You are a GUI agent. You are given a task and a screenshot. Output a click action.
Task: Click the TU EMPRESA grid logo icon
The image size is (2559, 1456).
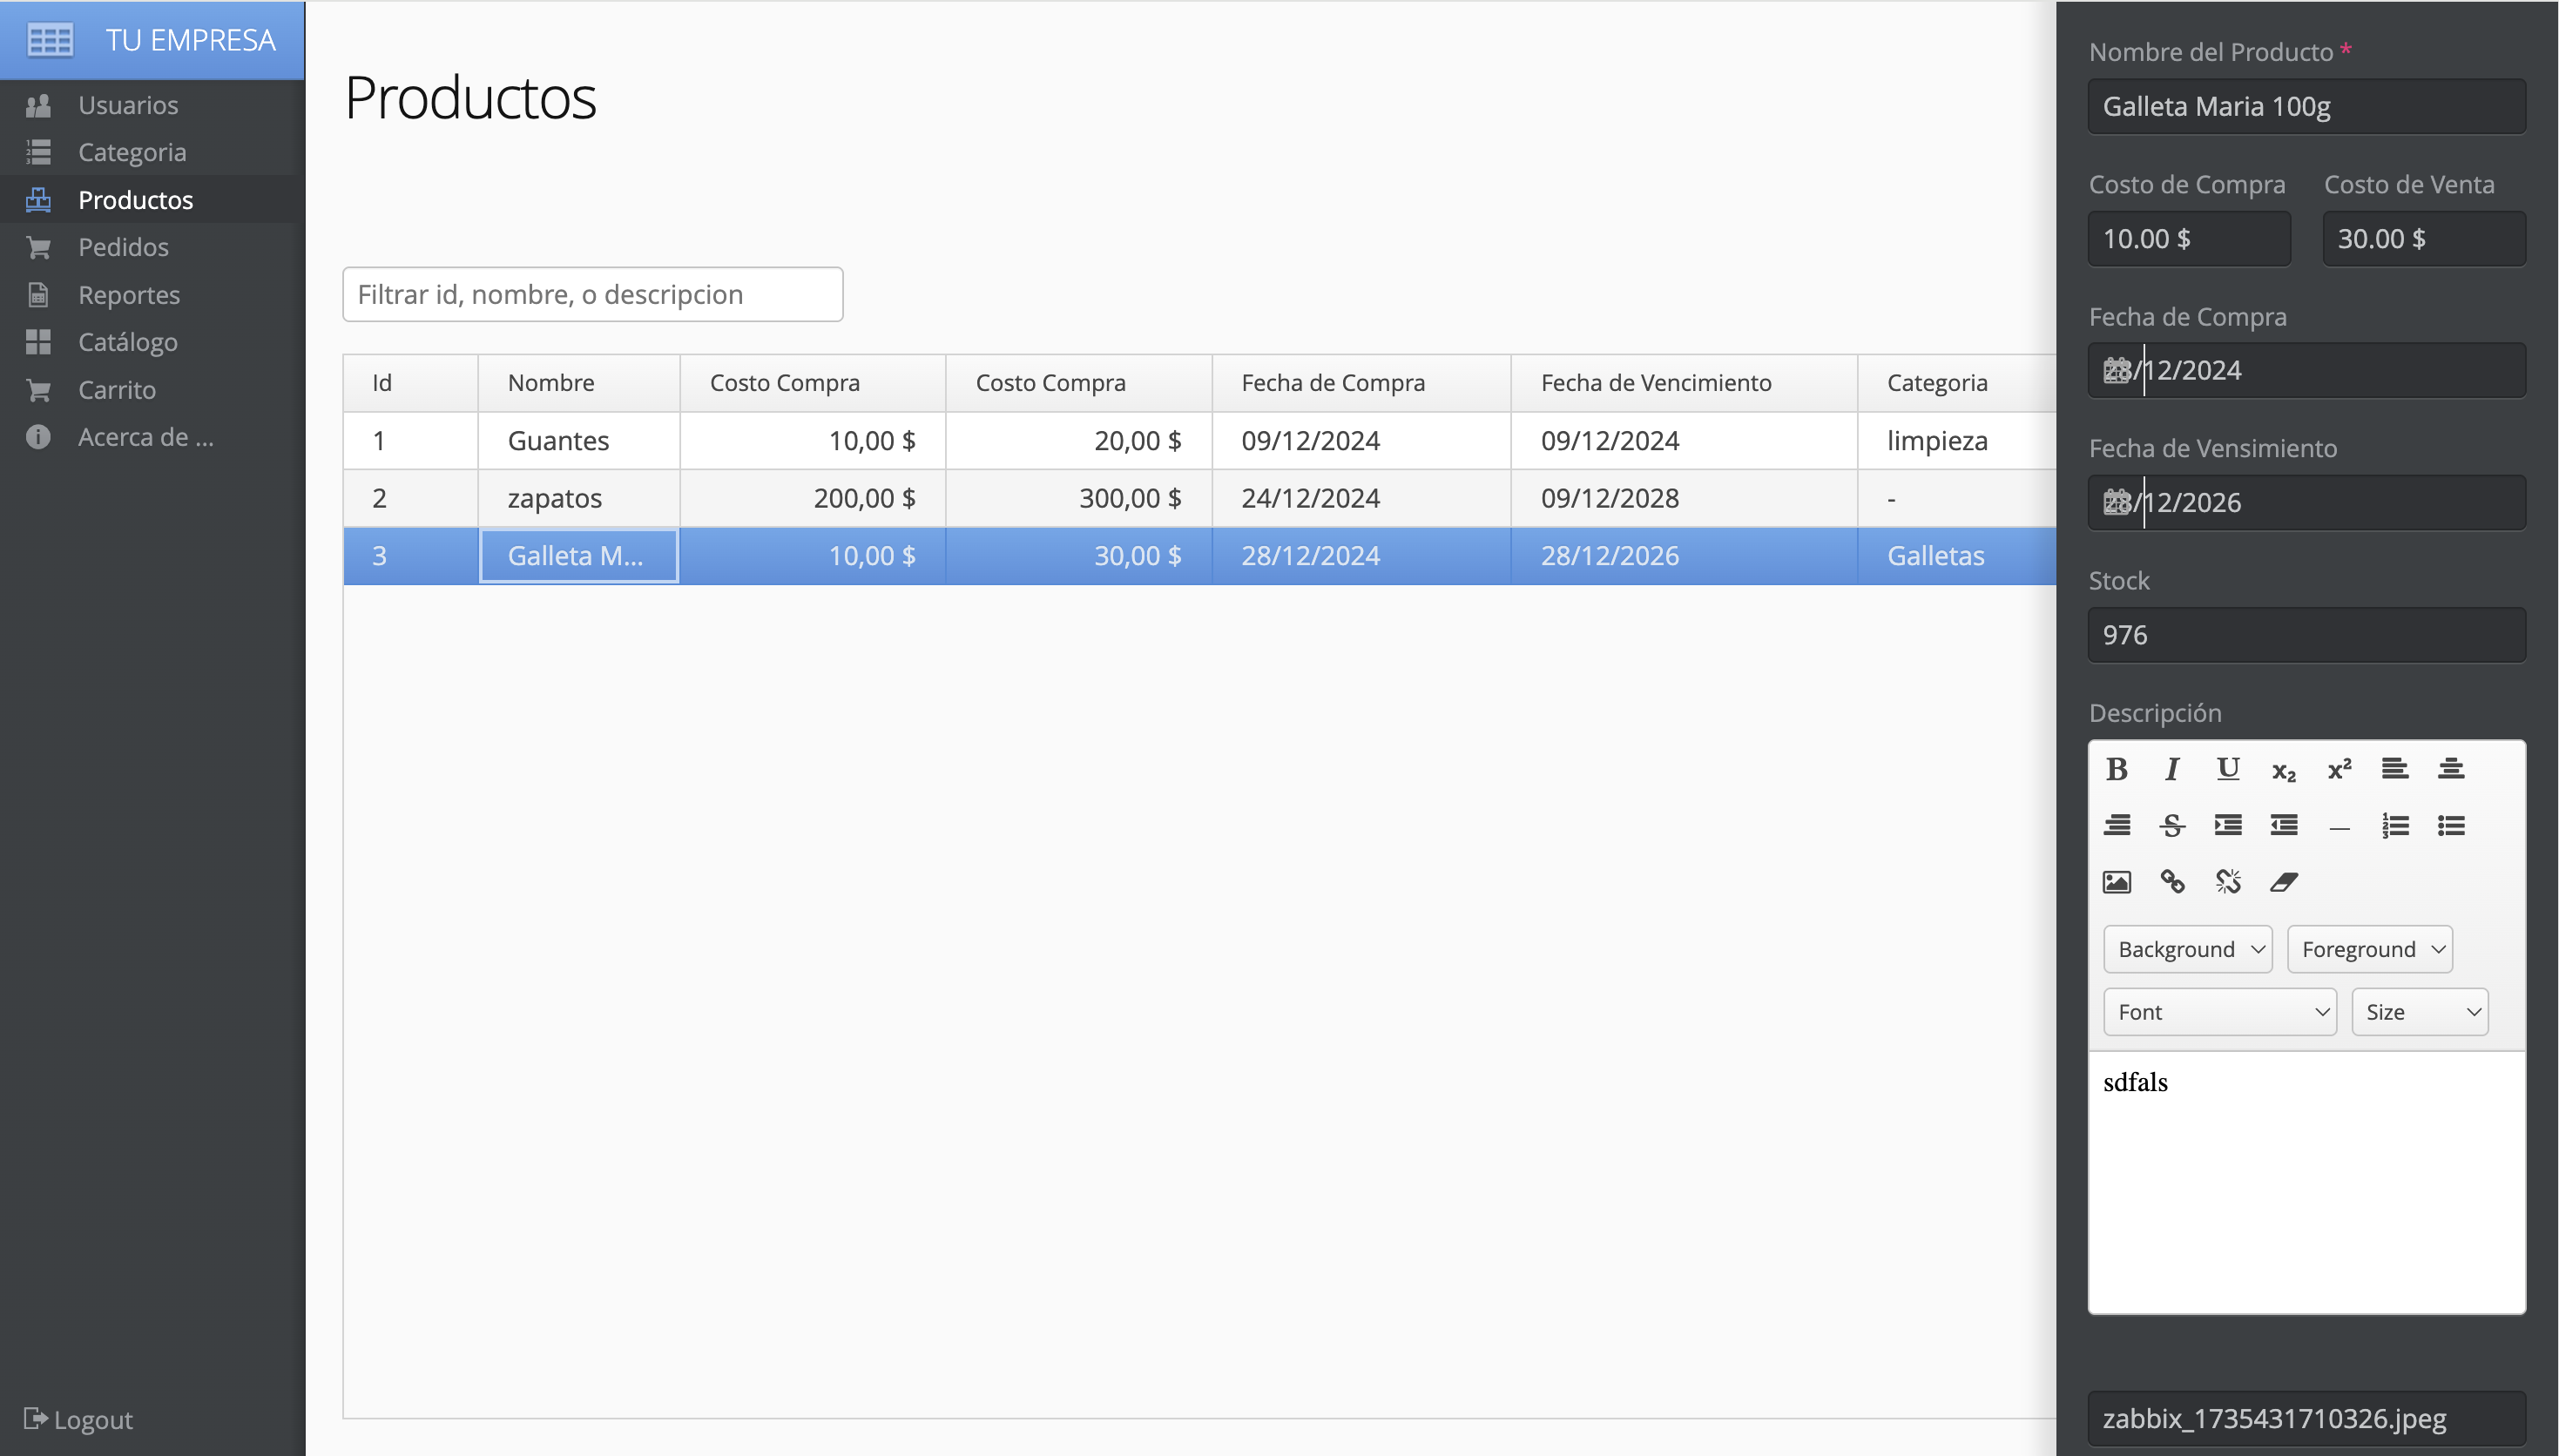(x=50, y=40)
